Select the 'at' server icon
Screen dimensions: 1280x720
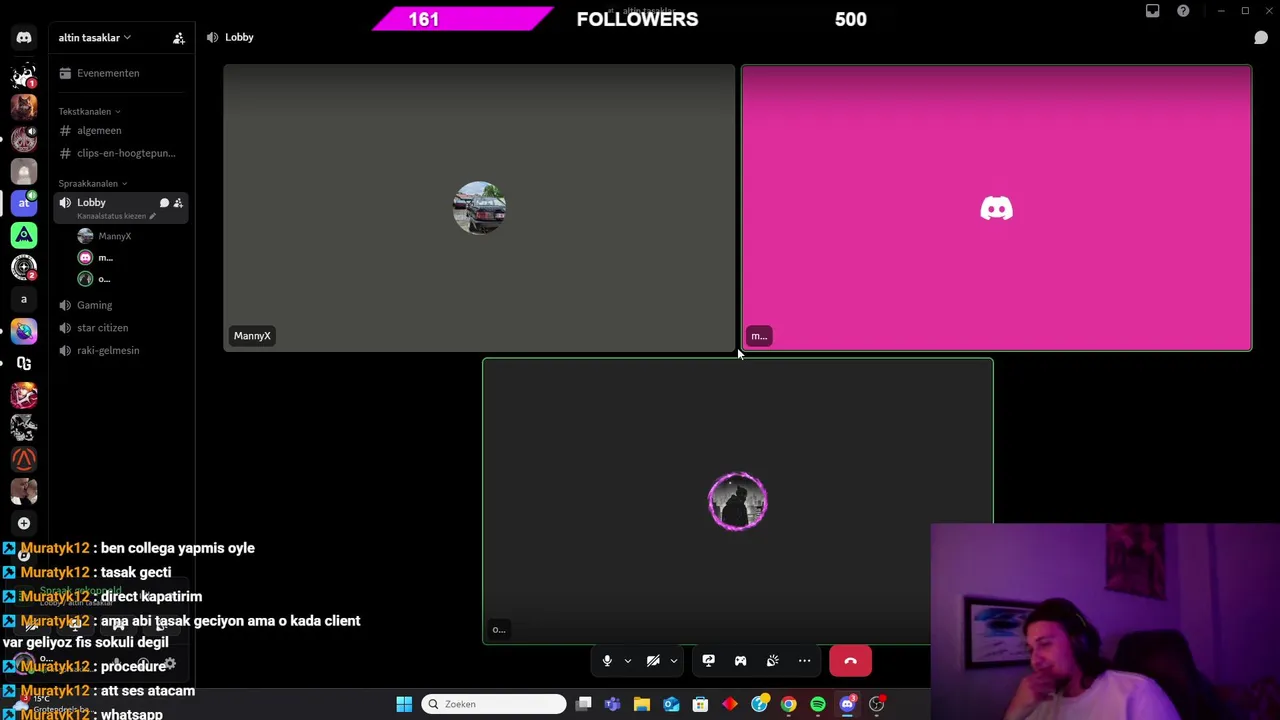point(24,203)
